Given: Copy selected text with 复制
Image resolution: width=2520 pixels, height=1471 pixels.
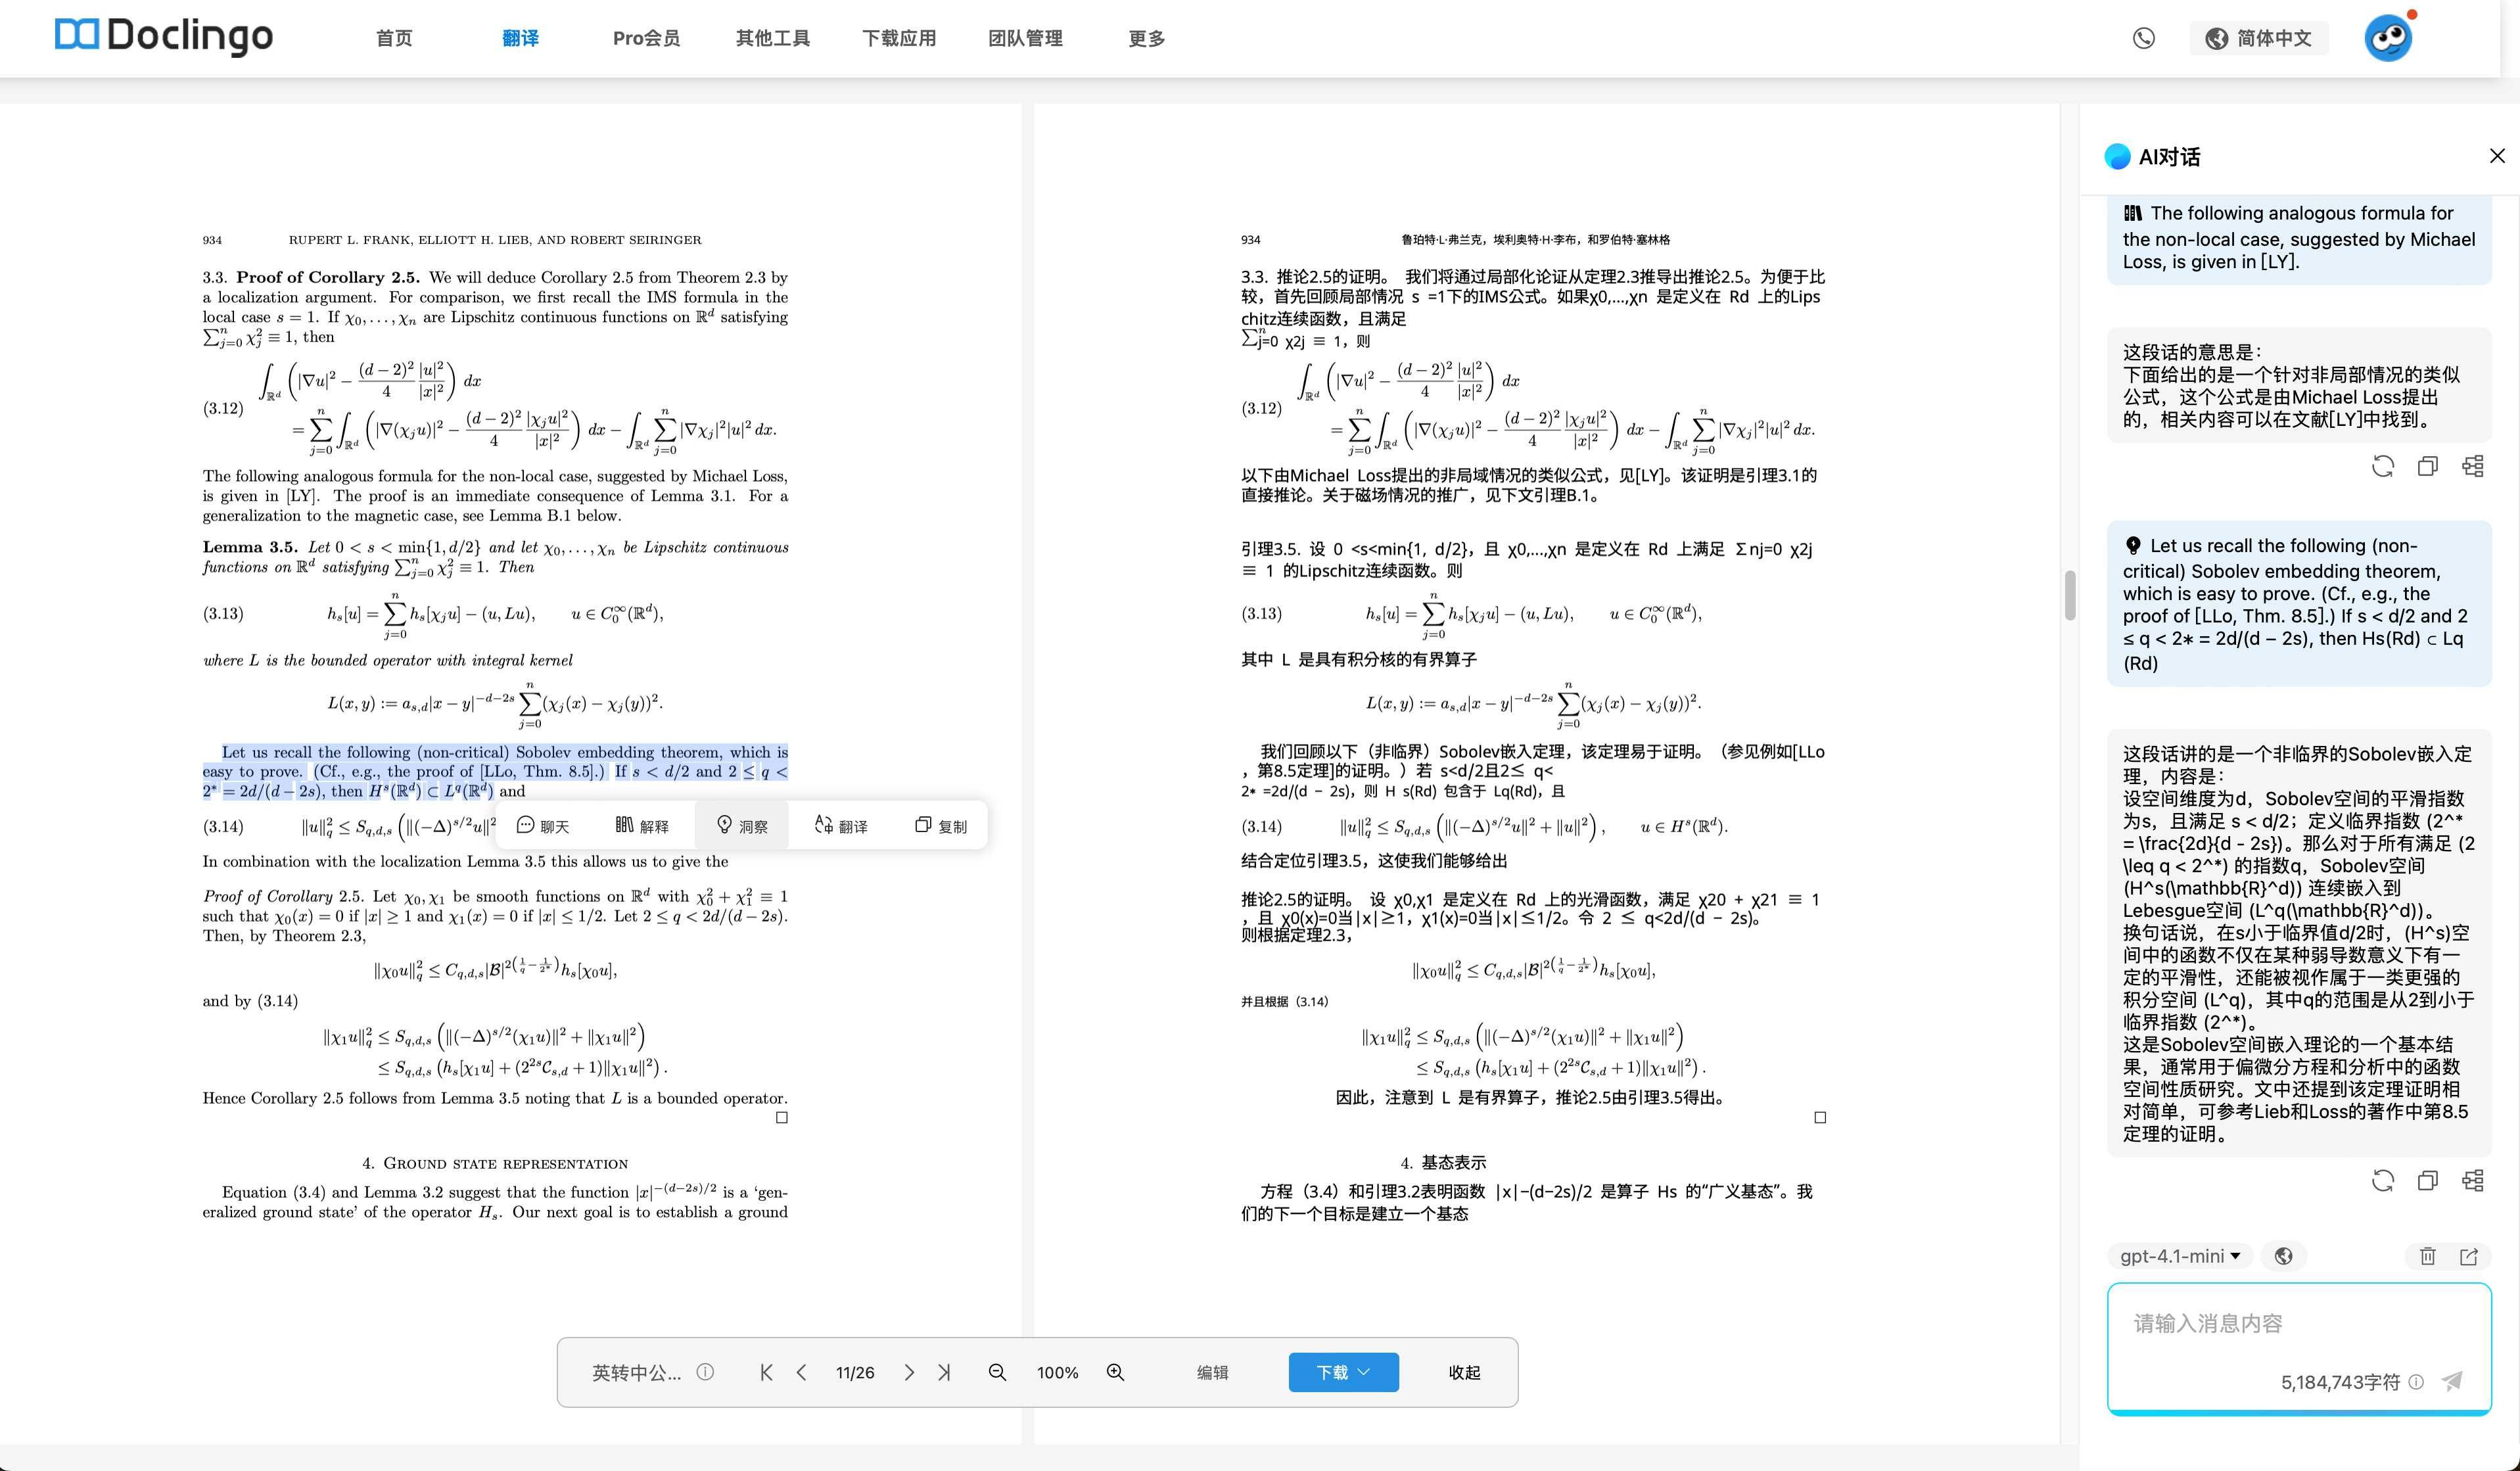Looking at the screenshot, I should 941,826.
